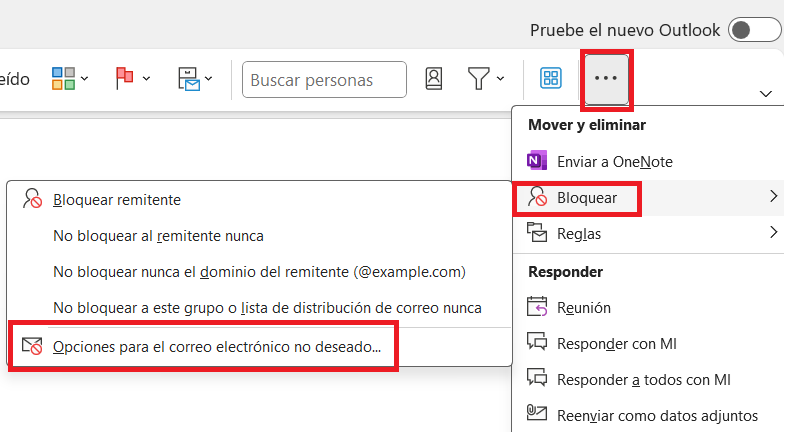Expand the ribbon display options chevron
786x432 pixels.
(x=766, y=93)
